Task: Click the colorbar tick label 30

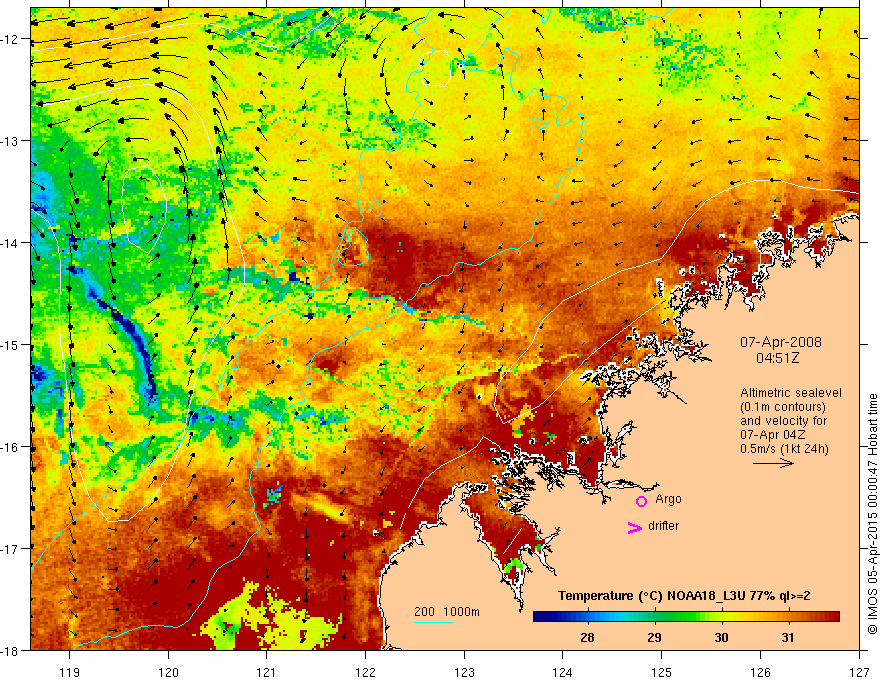Action: 721,638
